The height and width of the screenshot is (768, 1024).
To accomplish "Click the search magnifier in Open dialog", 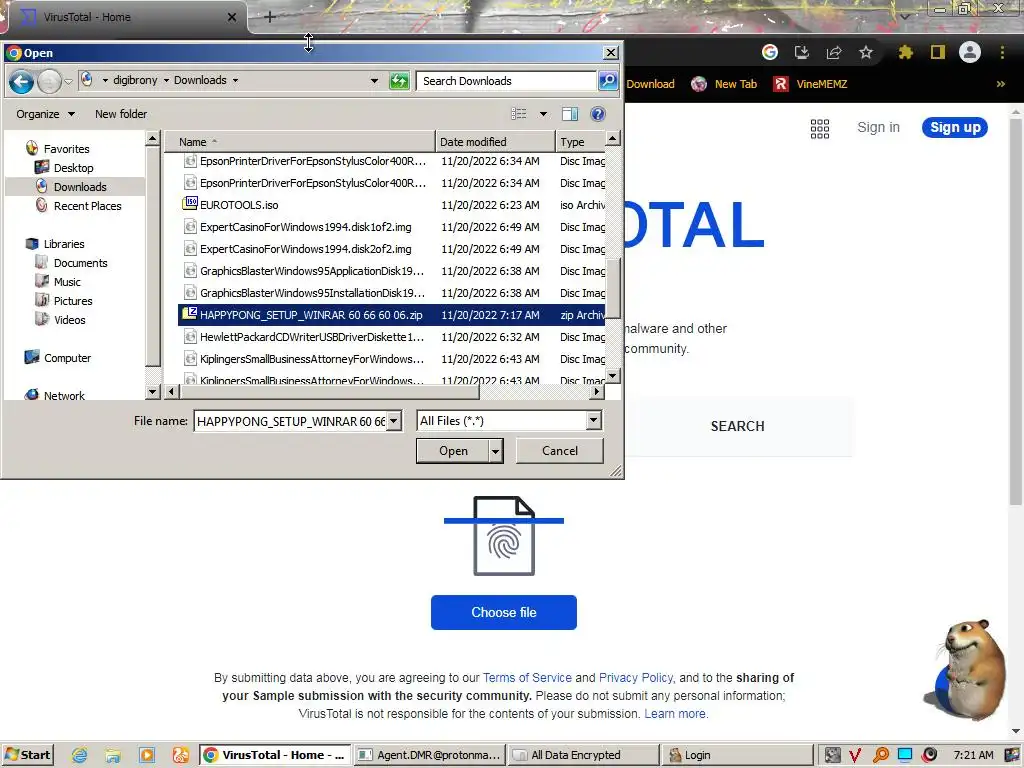I will (608, 81).
